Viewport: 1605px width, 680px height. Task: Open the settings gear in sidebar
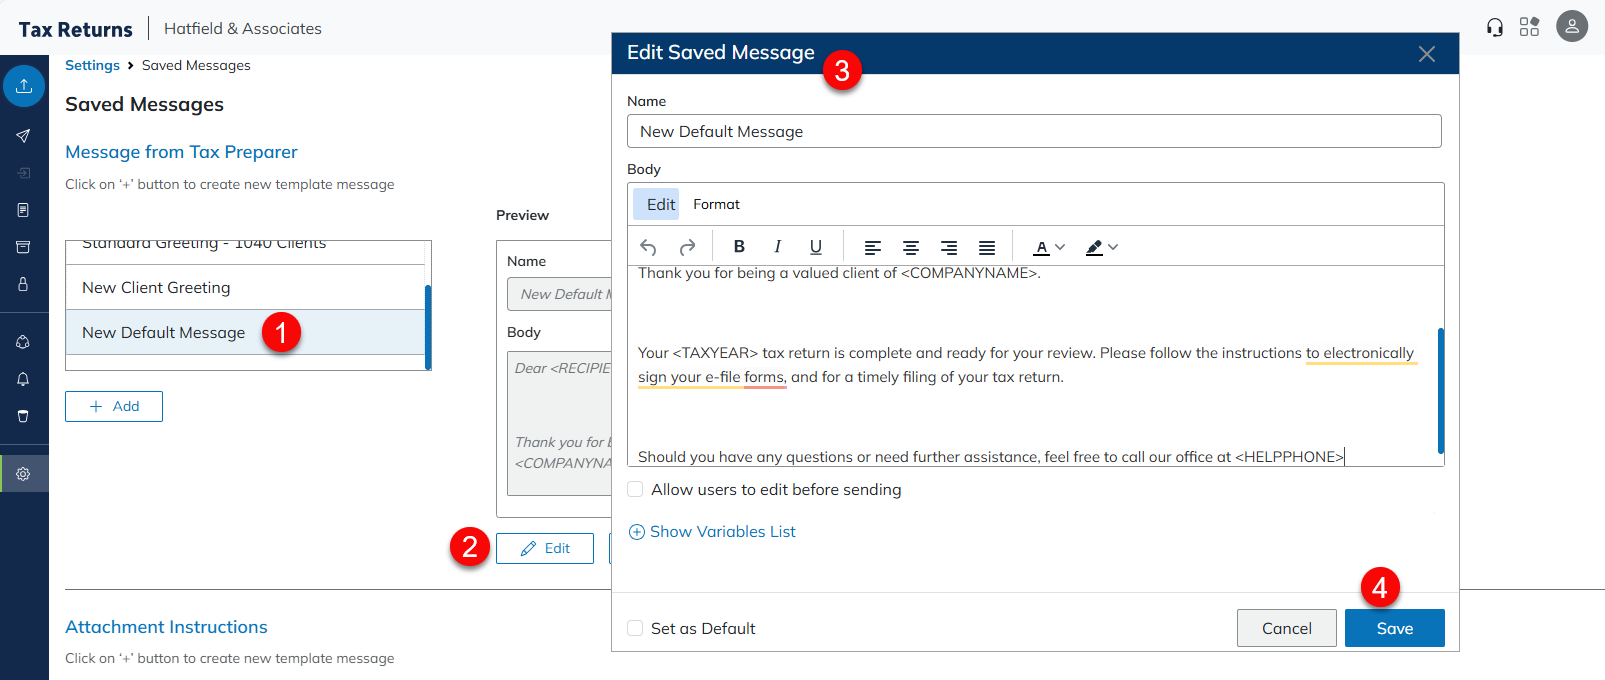pyautogui.click(x=23, y=474)
